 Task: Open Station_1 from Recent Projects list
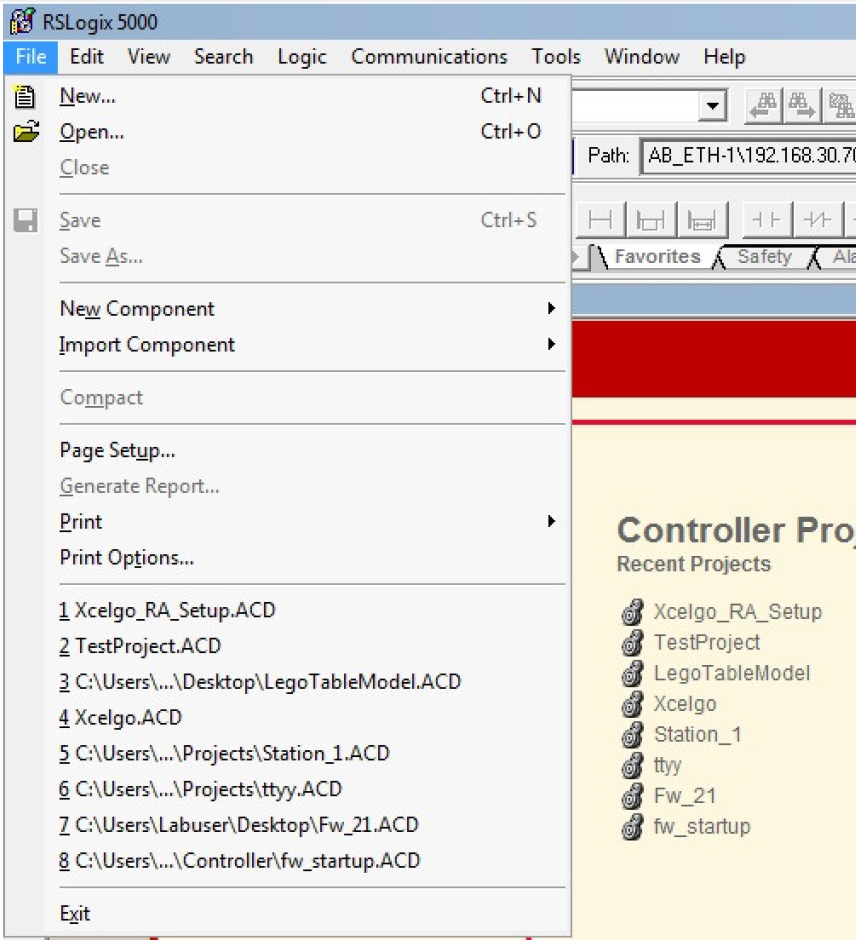pos(697,734)
